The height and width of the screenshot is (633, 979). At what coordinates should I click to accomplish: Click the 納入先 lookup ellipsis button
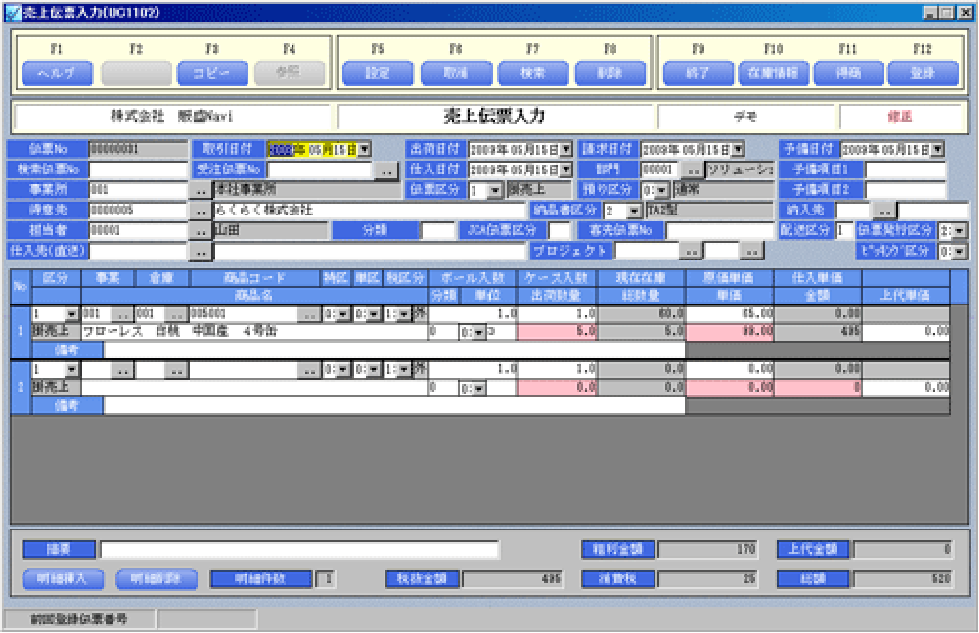click(883, 210)
